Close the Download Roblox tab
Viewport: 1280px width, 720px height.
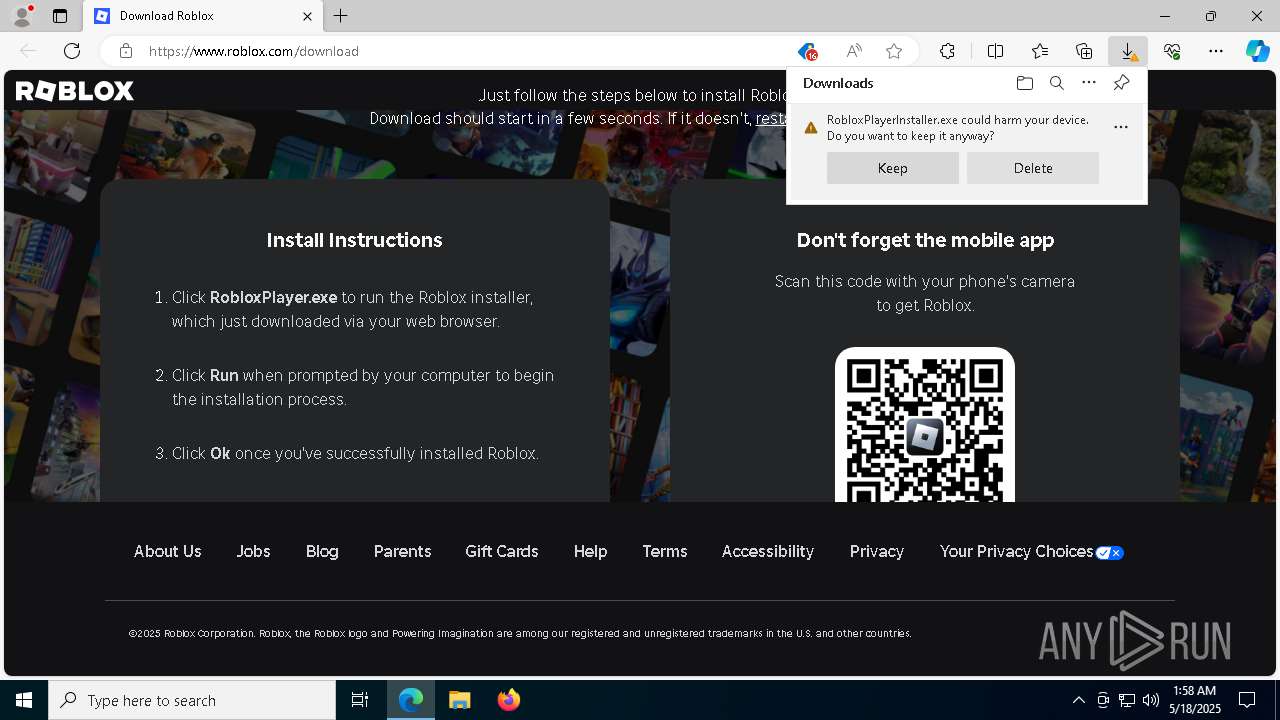pyautogui.click(x=307, y=16)
